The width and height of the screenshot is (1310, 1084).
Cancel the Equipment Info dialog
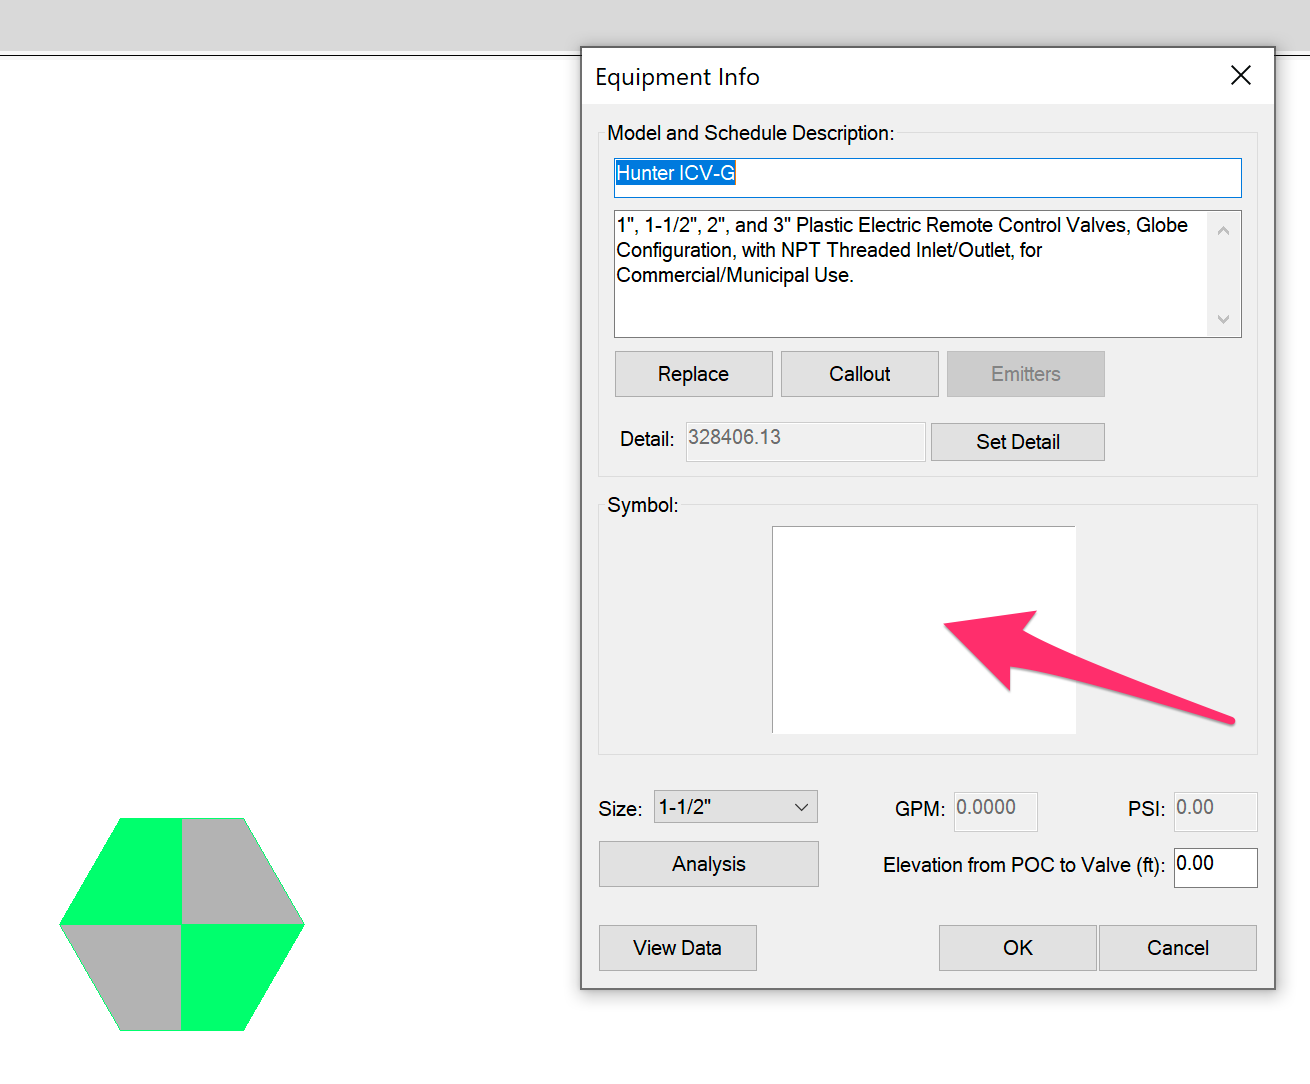[1177, 948]
